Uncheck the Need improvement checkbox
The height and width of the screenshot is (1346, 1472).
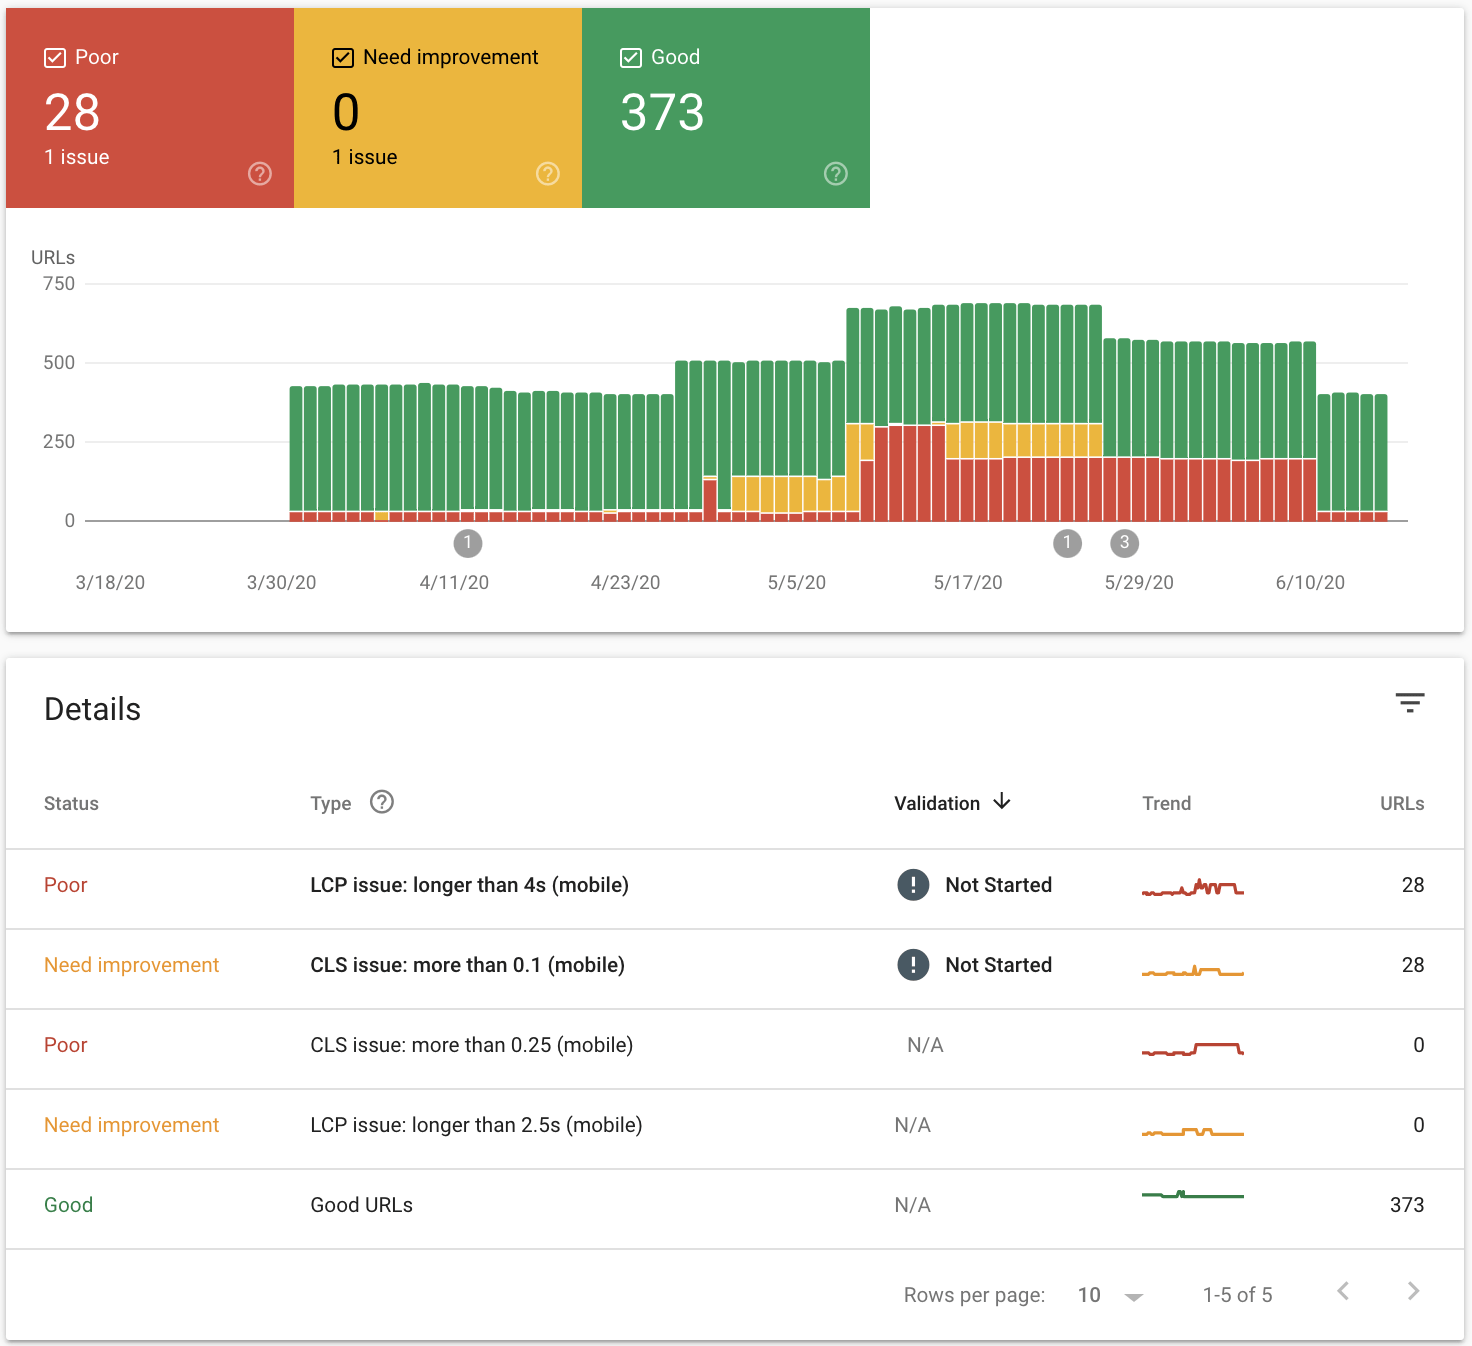coord(343,58)
